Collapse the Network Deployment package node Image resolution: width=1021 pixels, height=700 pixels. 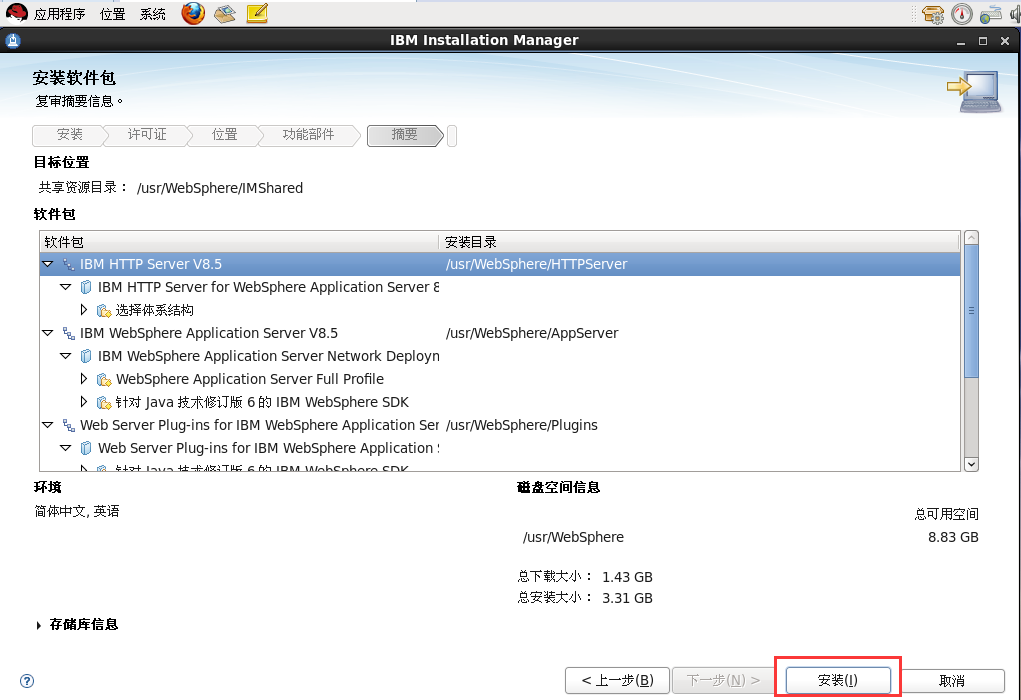65,356
